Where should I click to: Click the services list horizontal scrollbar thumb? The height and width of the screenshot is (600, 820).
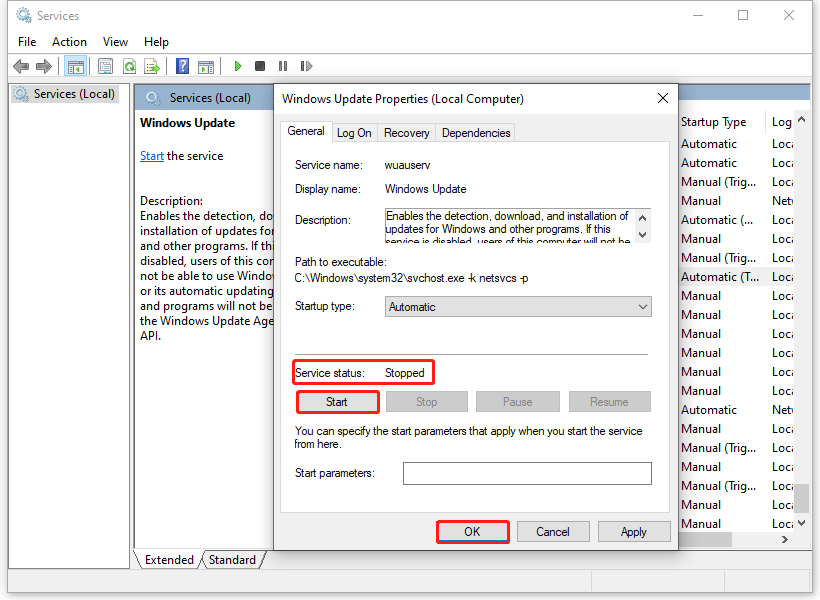pyautogui.click(x=705, y=539)
